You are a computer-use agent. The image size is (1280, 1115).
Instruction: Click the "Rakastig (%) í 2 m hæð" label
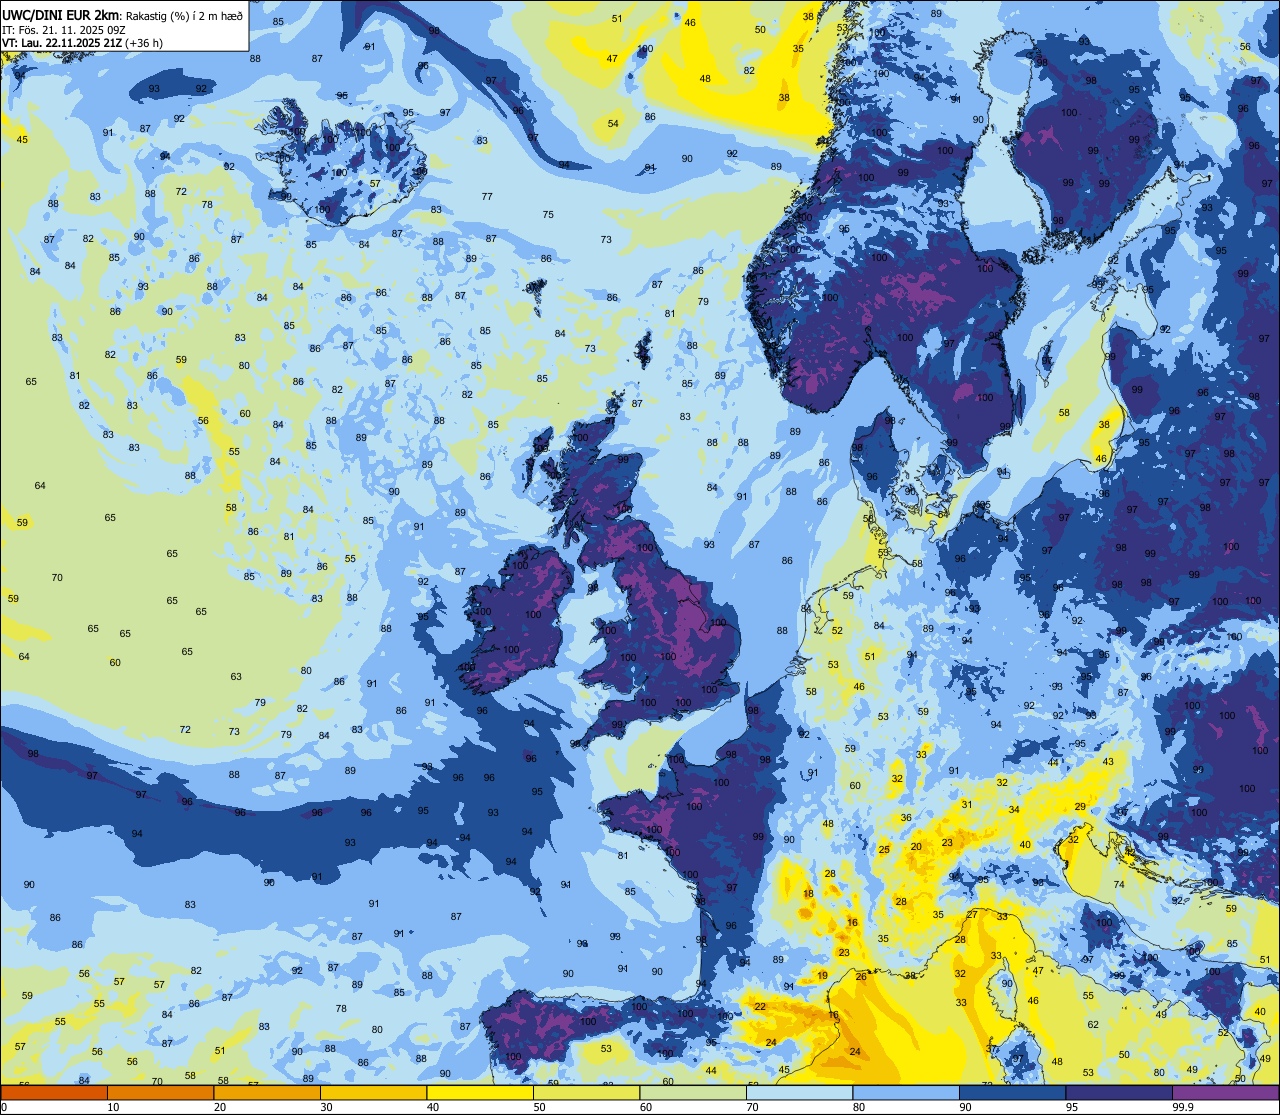coord(184,15)
